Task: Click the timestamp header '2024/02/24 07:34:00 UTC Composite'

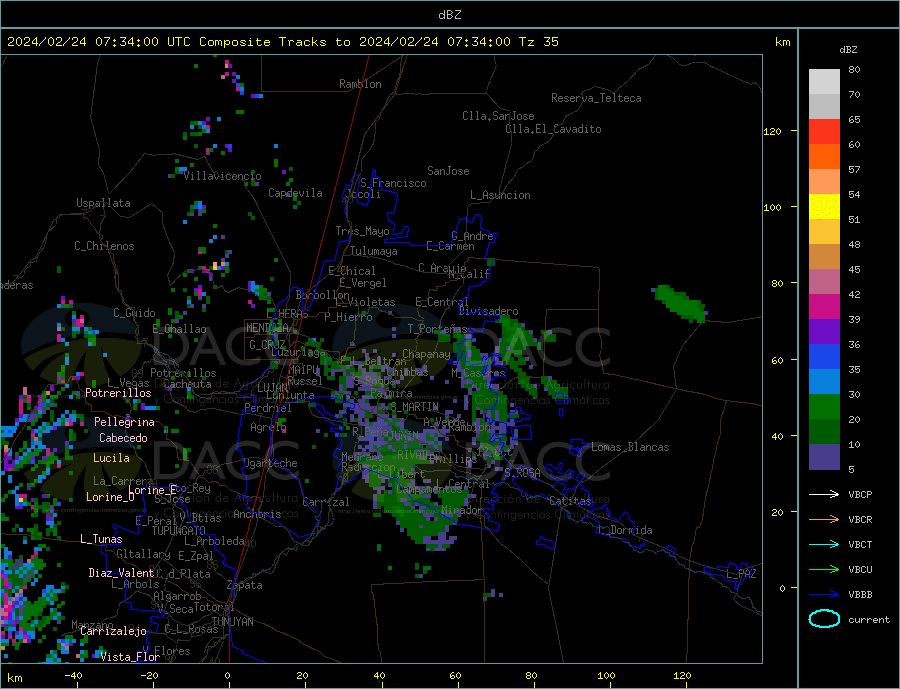Action: 138,42
